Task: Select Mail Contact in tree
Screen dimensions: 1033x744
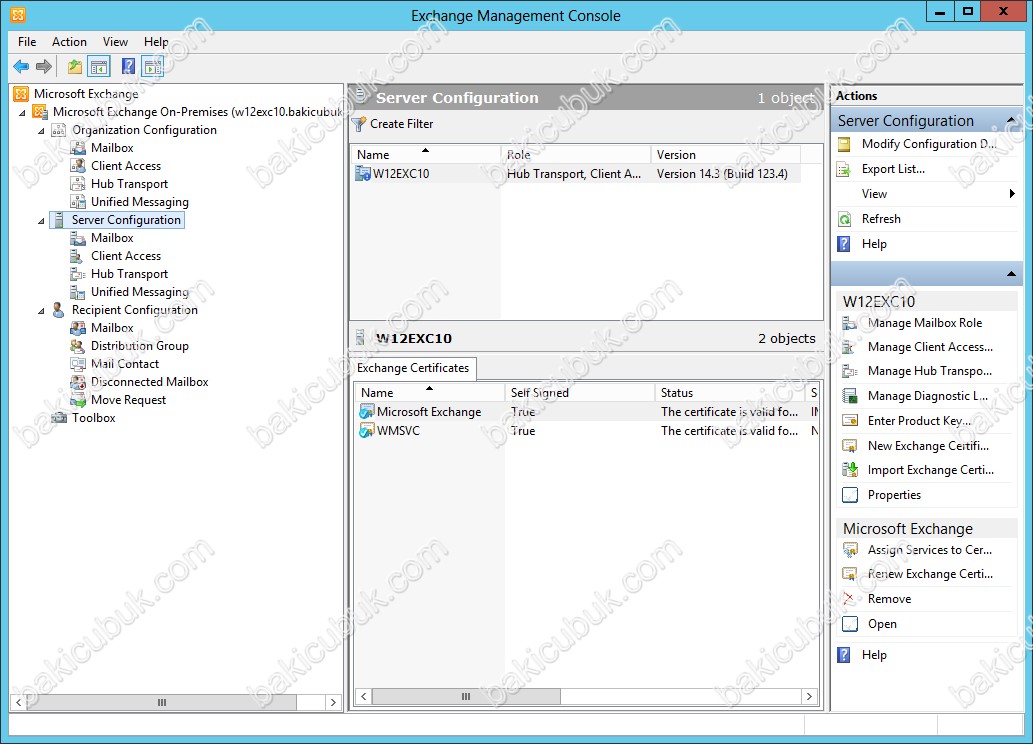Action: (x=125, y=364)
